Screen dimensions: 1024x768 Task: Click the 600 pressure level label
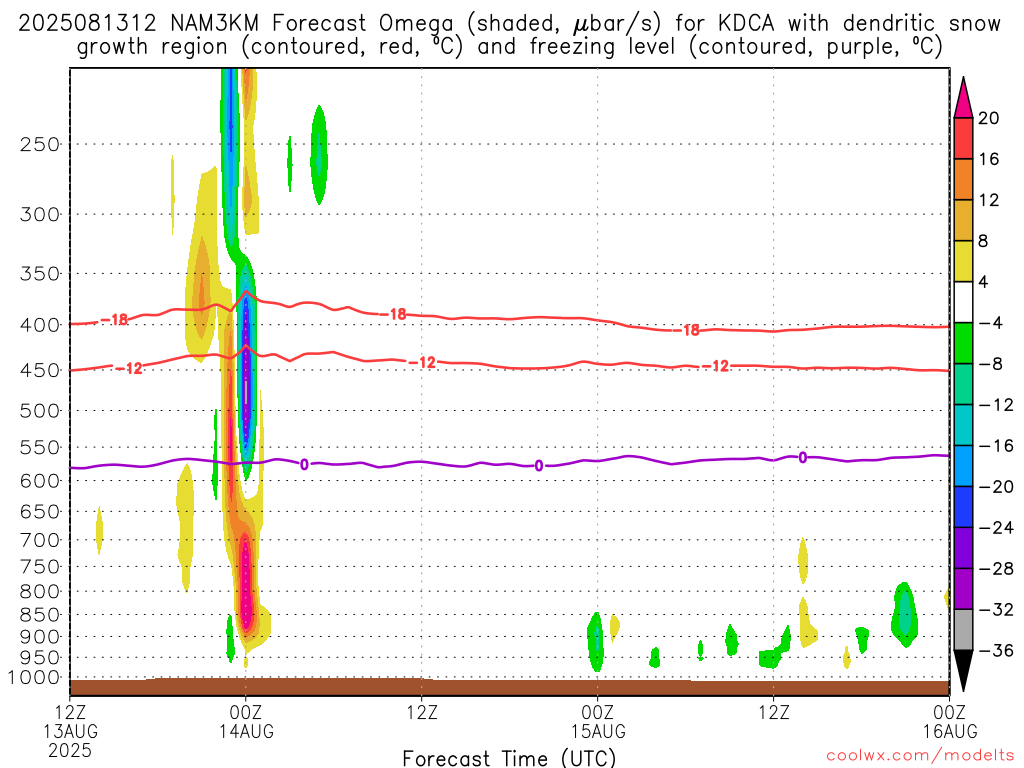click(x=40, y=481)
